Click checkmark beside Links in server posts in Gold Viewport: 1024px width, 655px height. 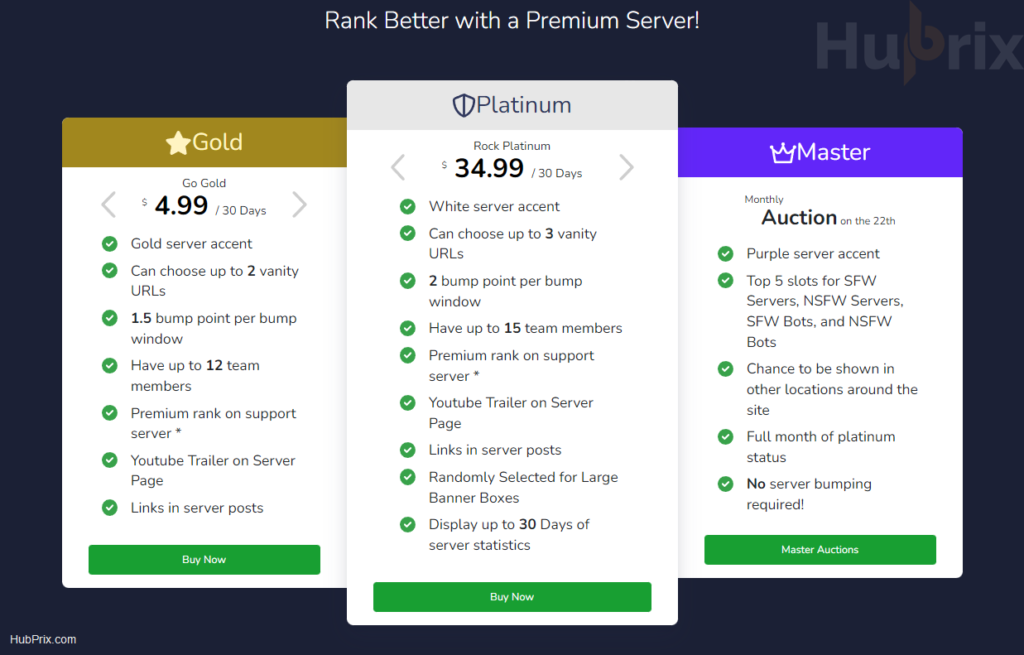click(110, 507)
